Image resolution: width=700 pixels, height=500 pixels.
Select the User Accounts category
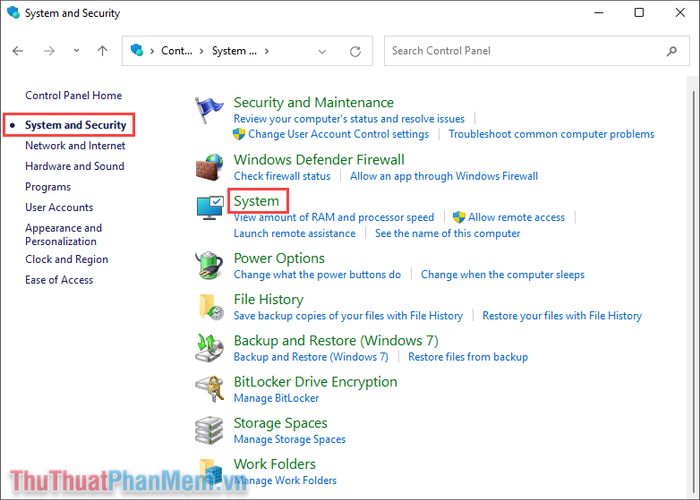coord(59,207)
